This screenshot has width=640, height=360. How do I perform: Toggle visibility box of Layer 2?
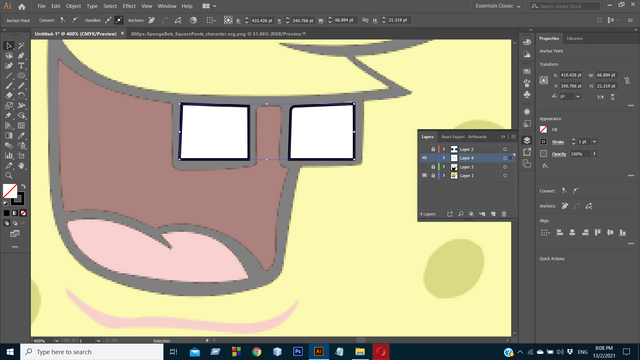[424, 149]
